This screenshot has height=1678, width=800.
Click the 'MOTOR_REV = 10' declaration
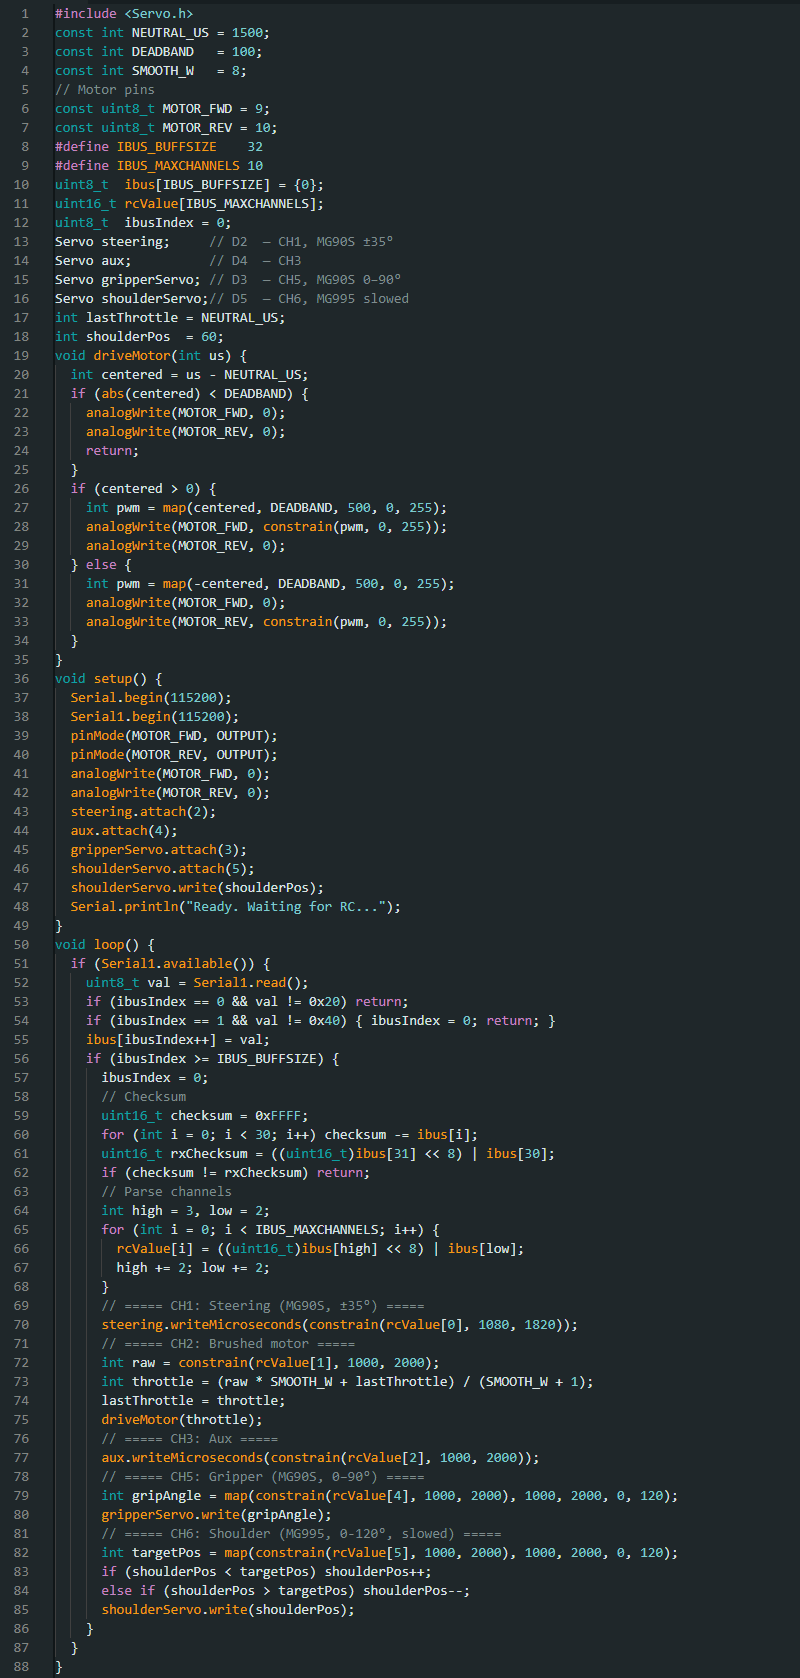(166, 128)
